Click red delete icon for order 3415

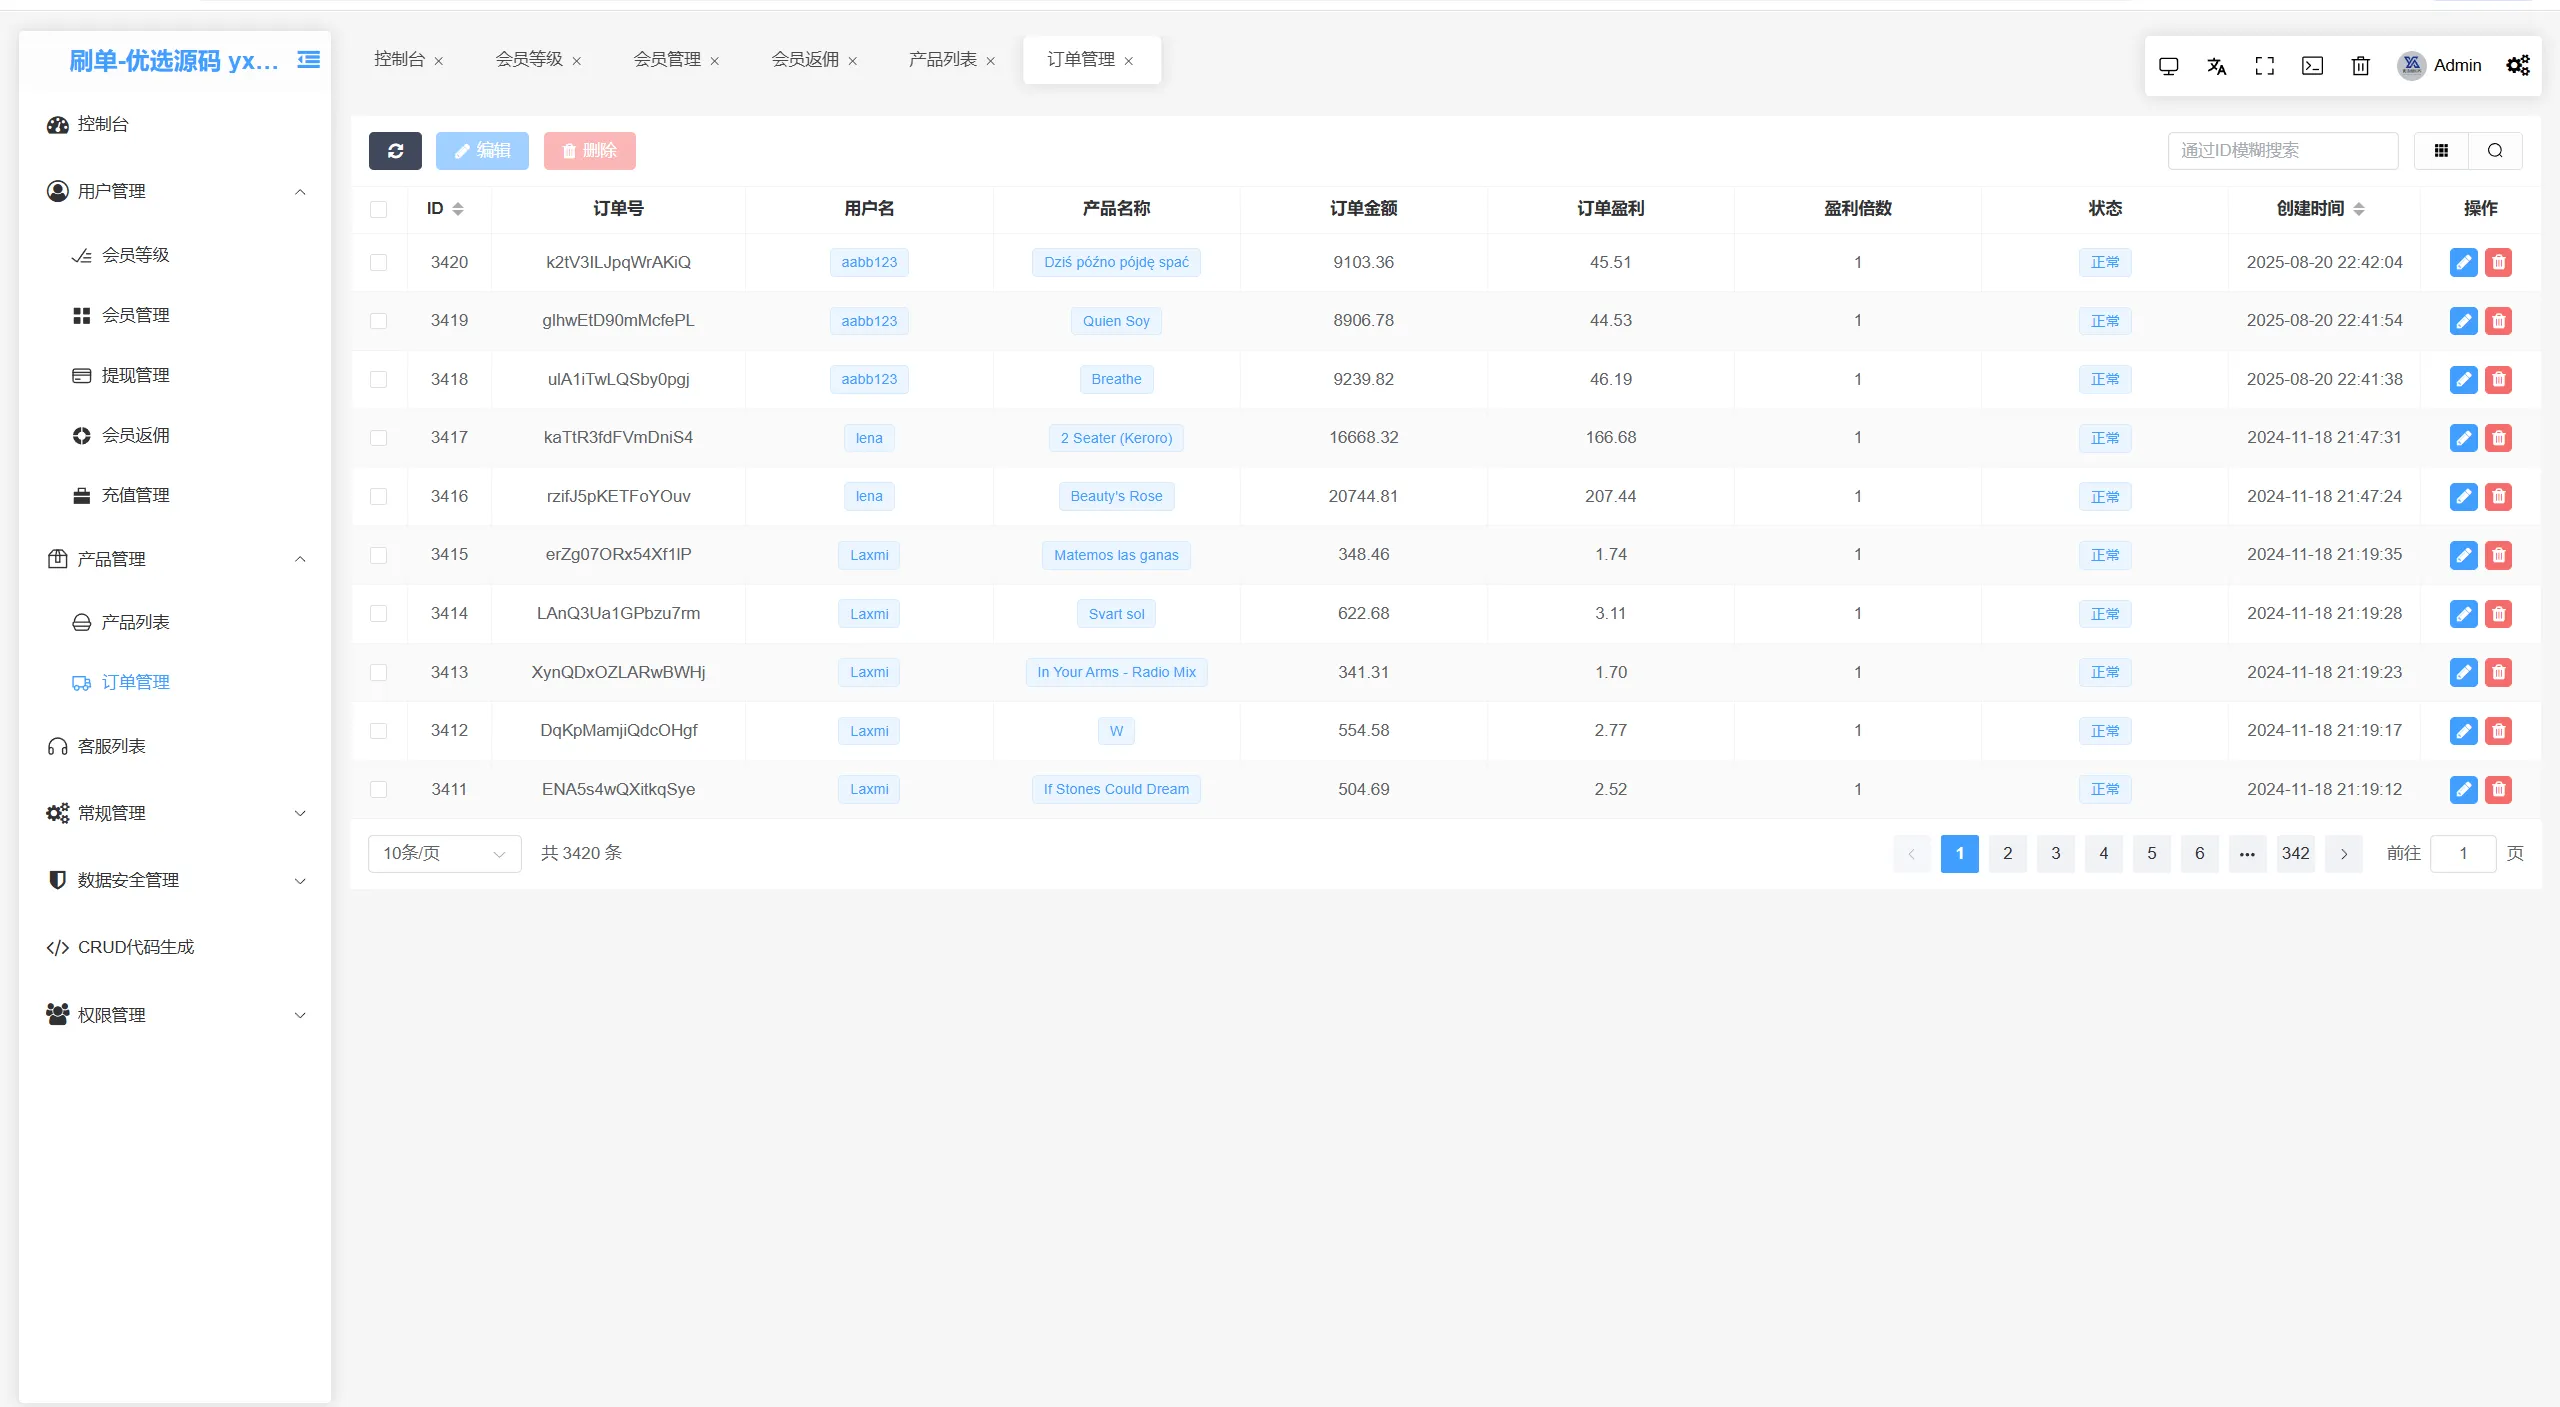pos(2498,555)
